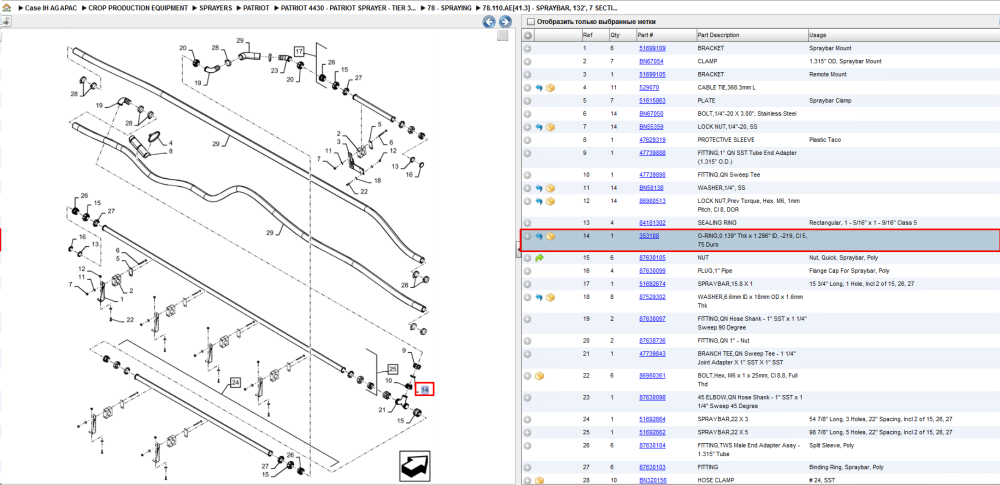Sort by Ref column header
The height and width of the screenshot is (485, 1000).
coord(595,35)
